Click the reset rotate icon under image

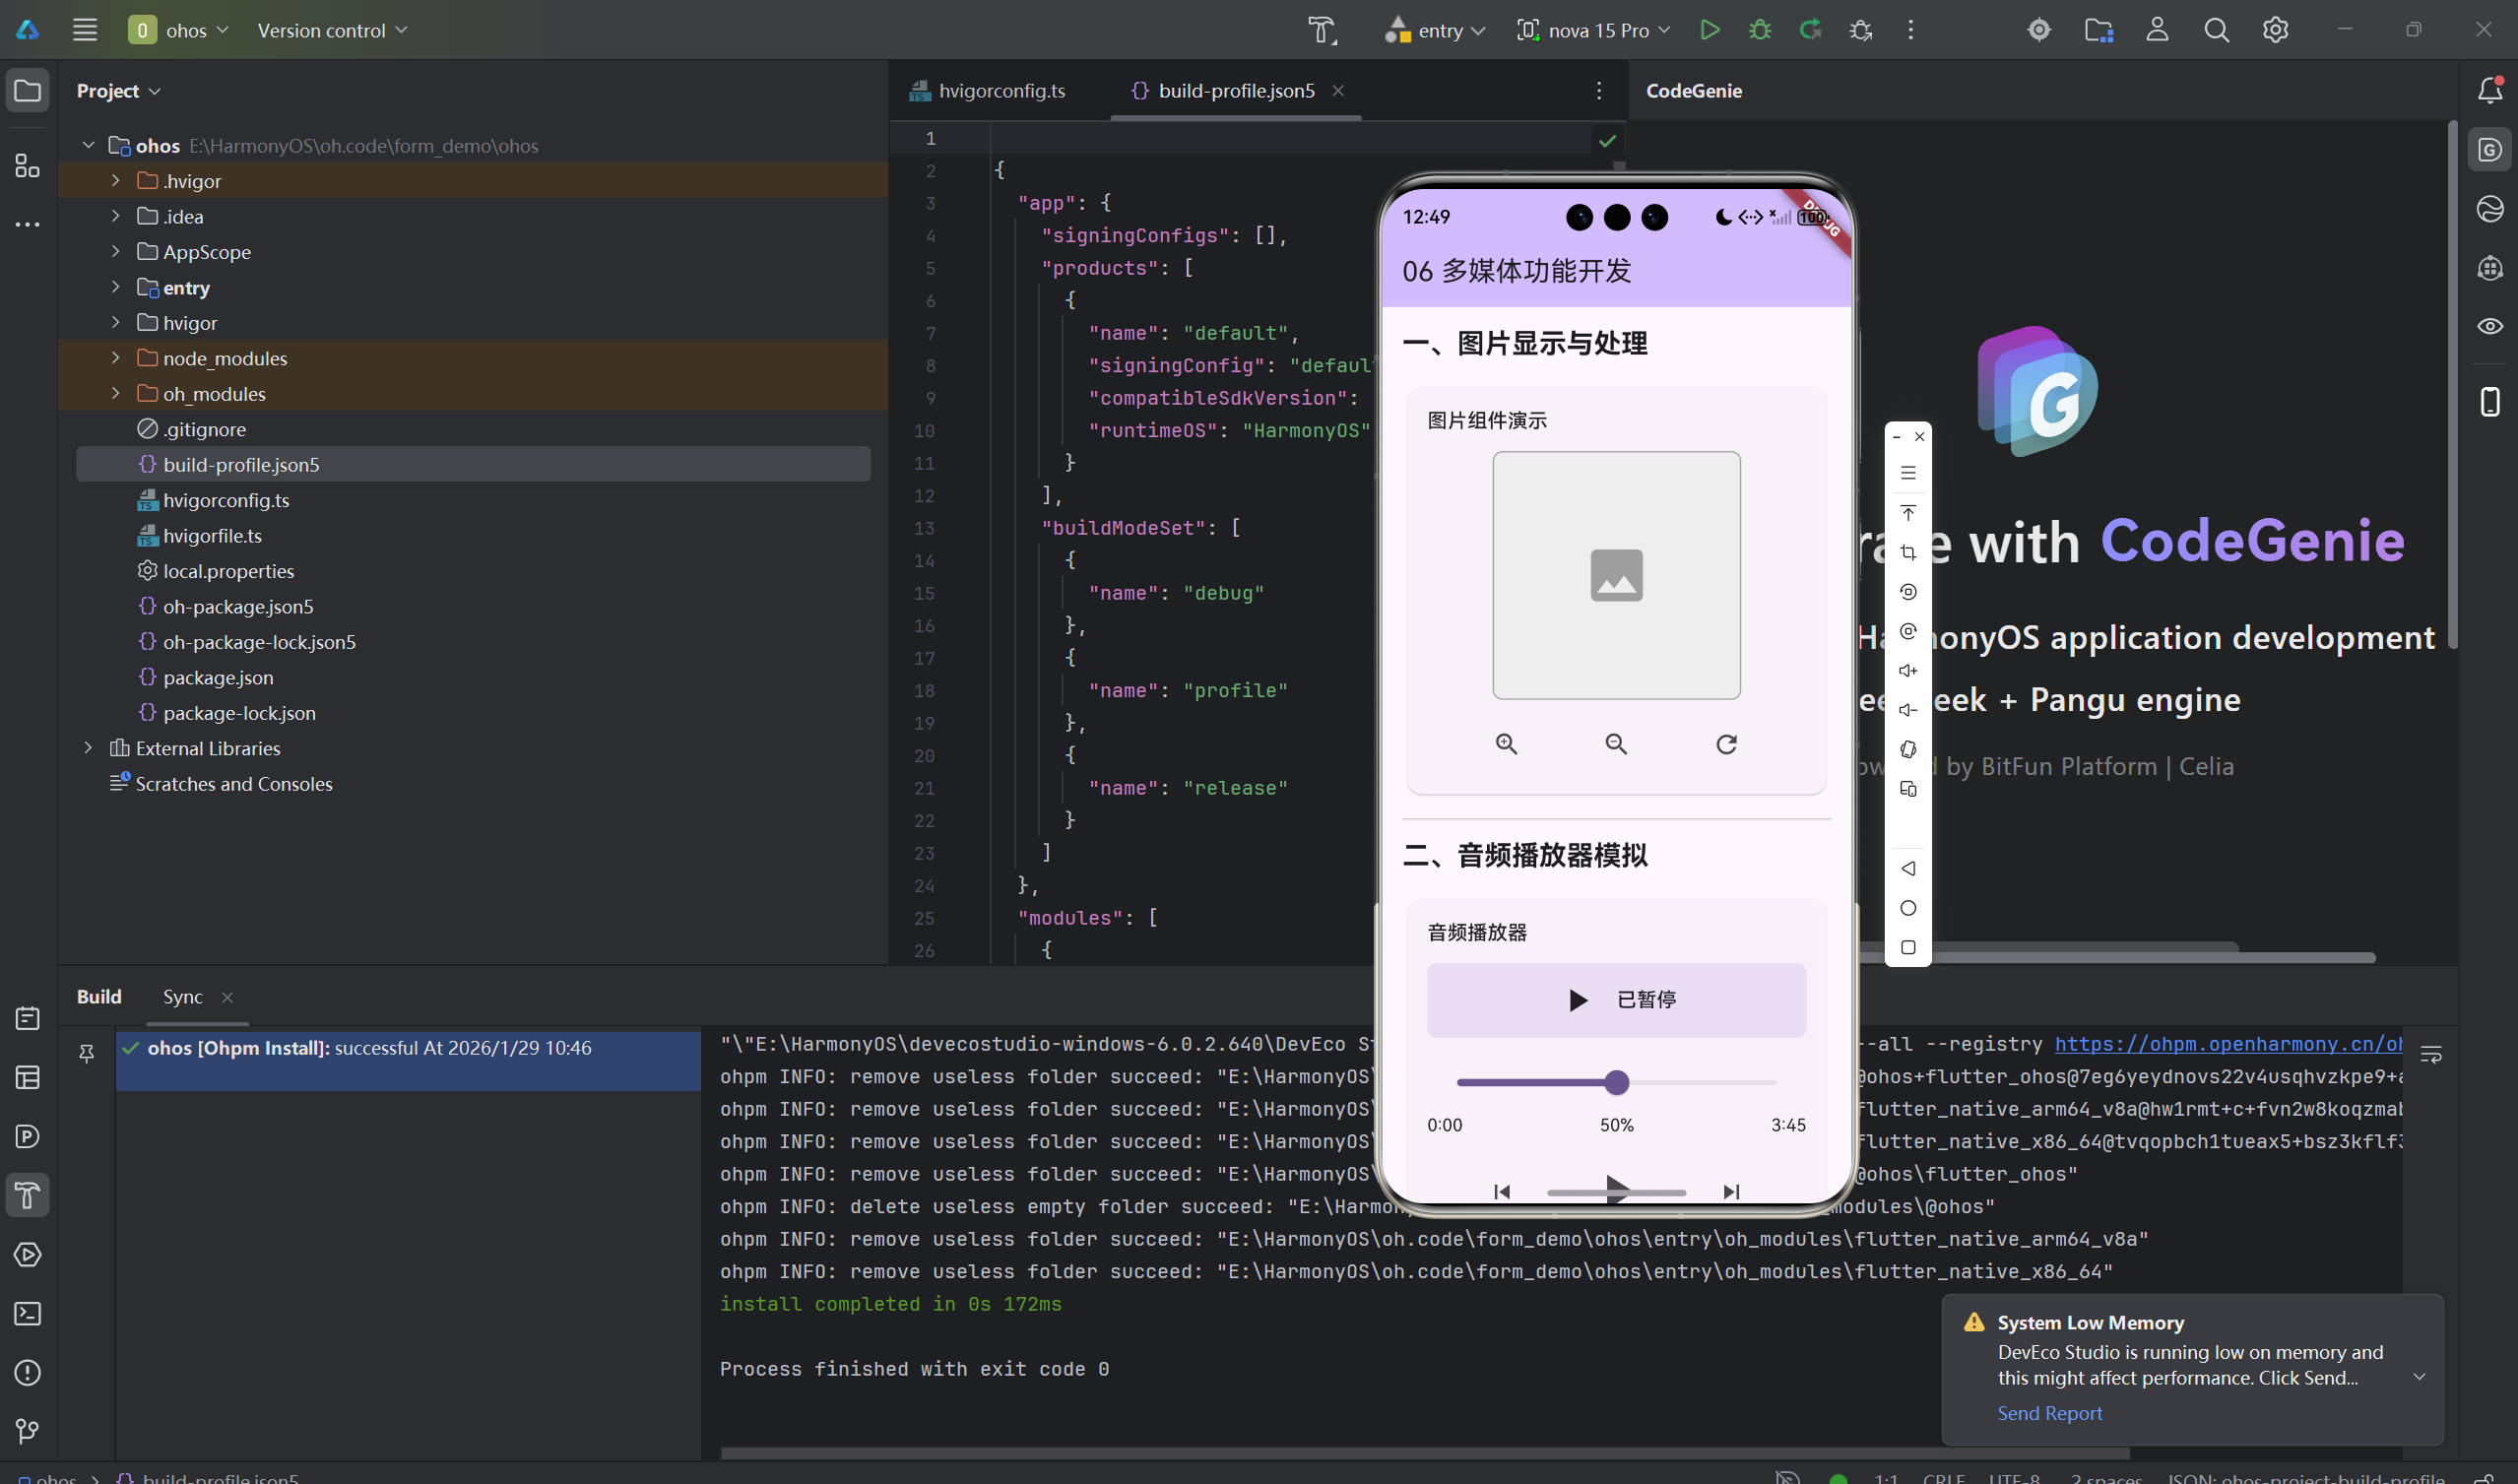[1726, 744]
